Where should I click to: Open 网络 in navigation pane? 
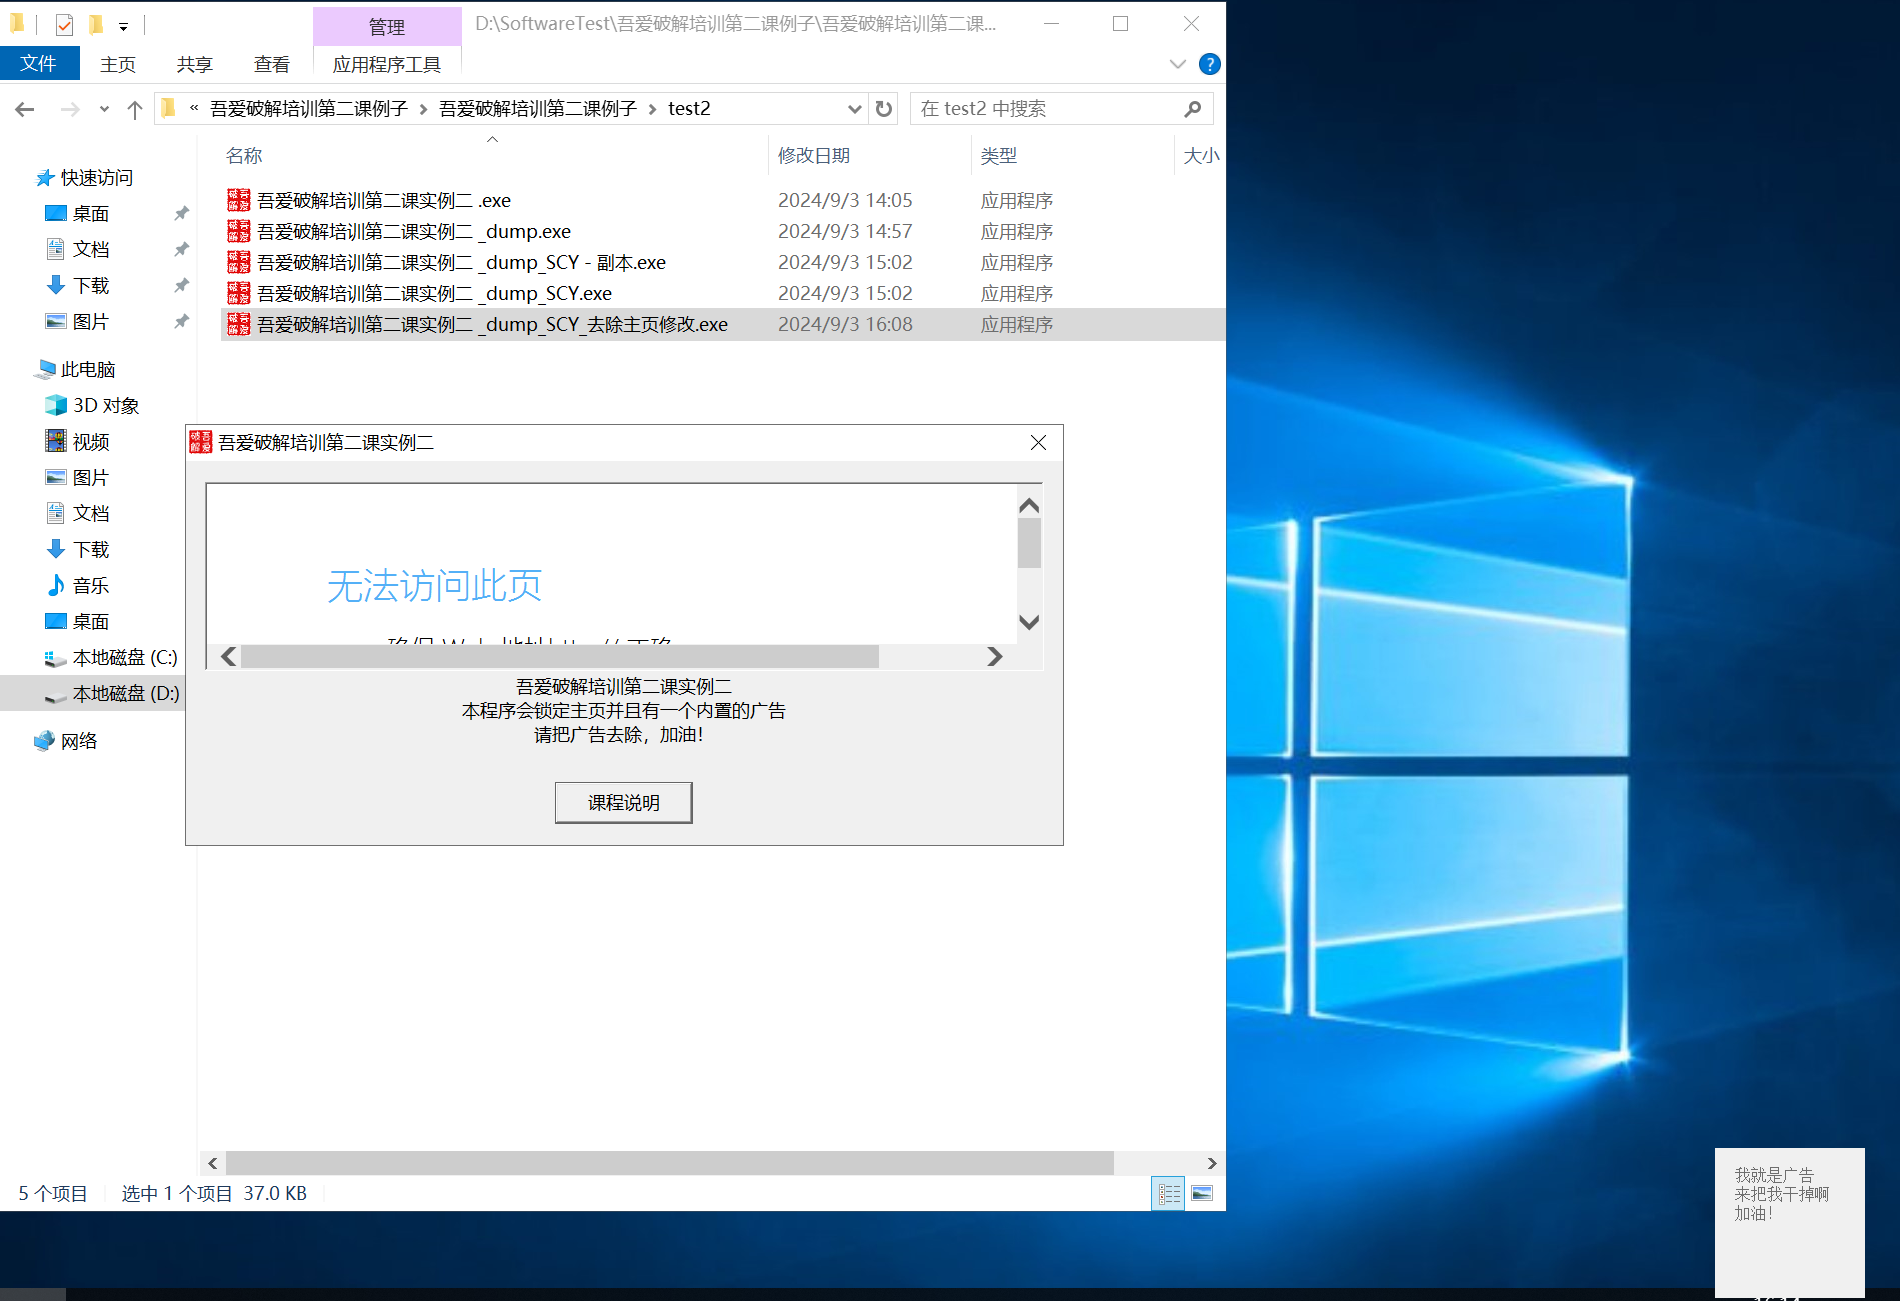78,741
